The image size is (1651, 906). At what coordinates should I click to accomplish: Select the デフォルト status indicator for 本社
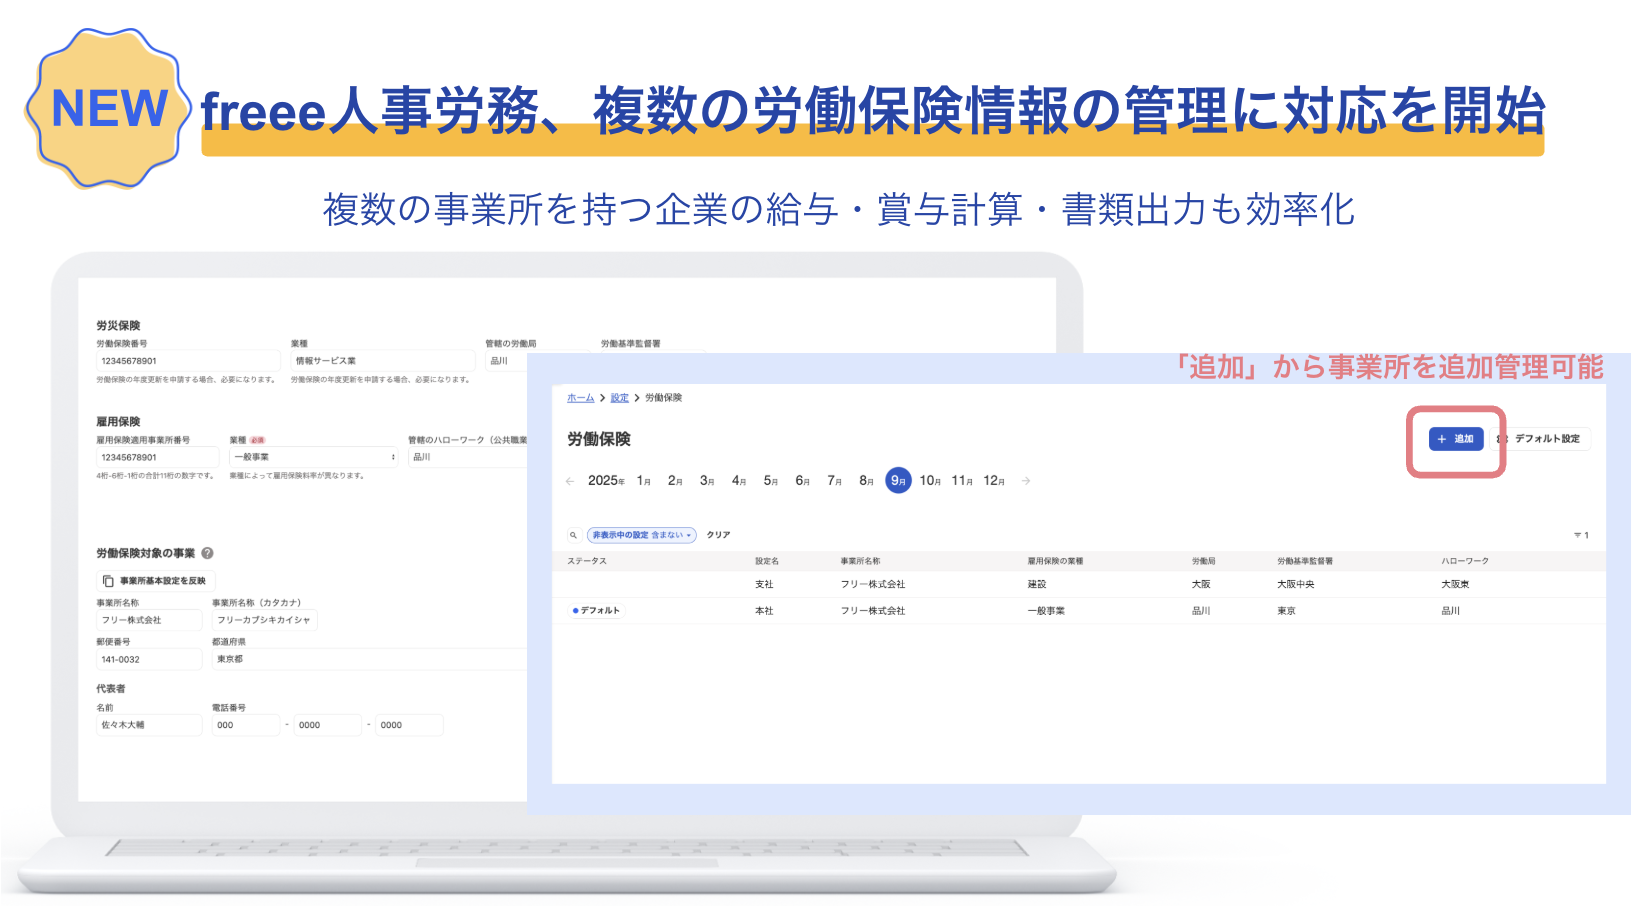click(595, 610)
